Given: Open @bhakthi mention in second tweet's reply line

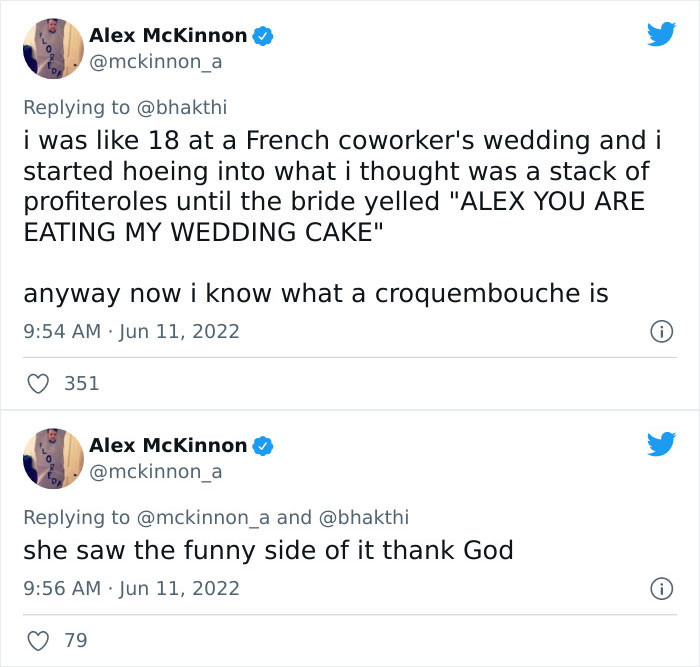Looking at the screenshot, I should (363, 517).
